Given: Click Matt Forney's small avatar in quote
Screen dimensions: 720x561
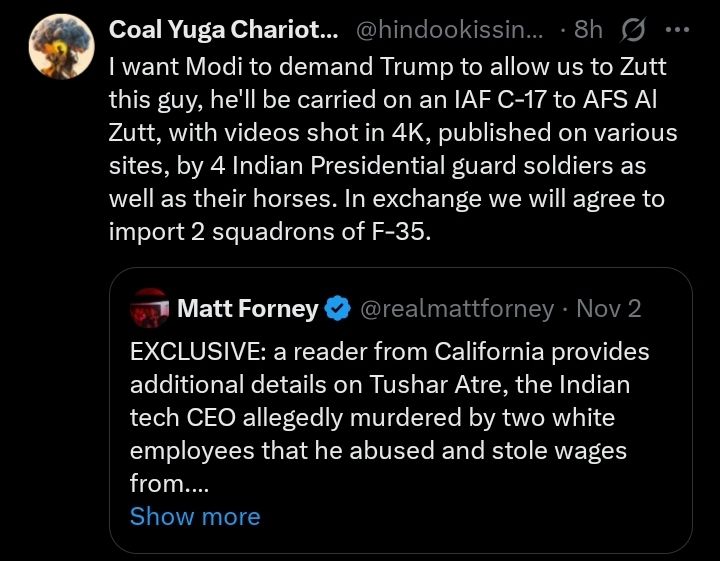Looking at the screenshot, I should click(x=149, y=308).
